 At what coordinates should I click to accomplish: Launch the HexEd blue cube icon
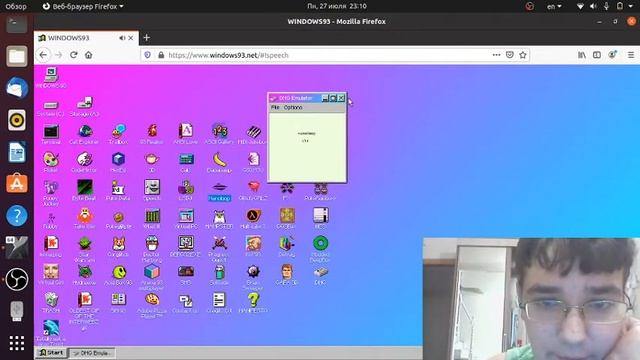[x=118, y=159]
